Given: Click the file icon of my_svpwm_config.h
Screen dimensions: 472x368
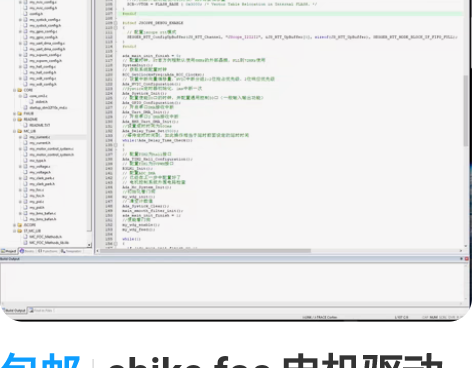Looking at the screenshot, I should [26, 61].
